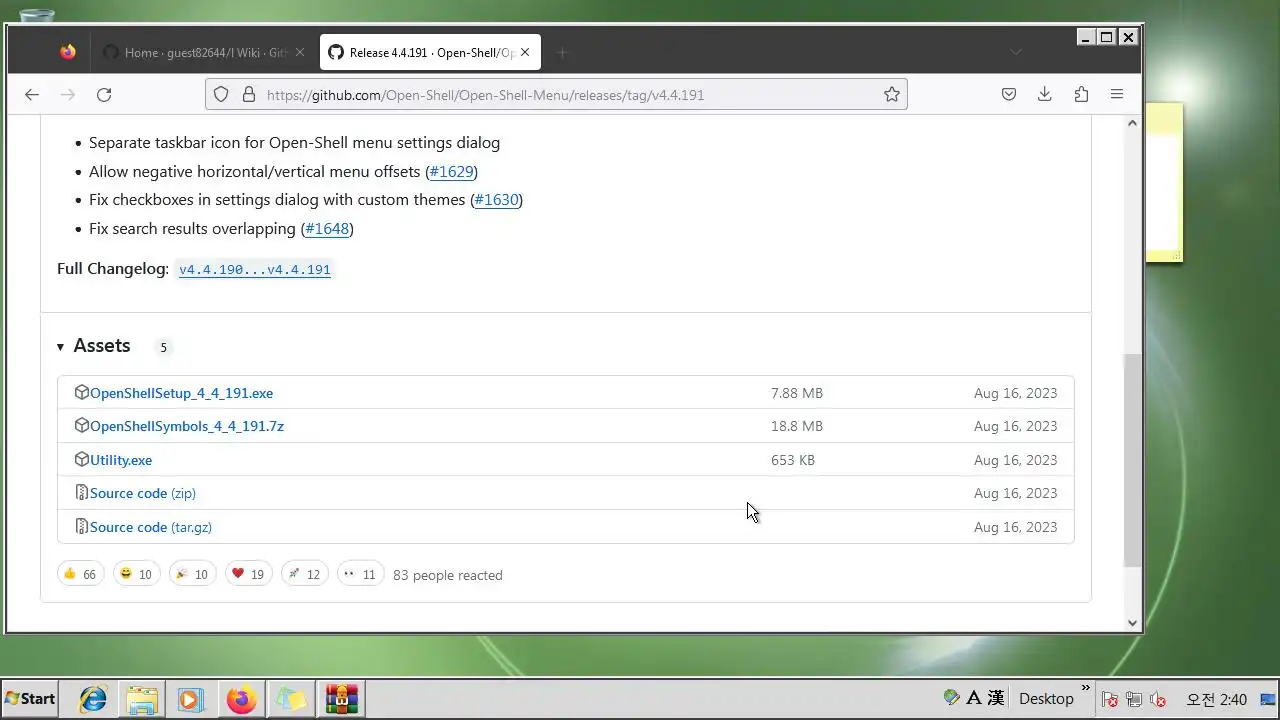Screen dimensions: 1280x720
Task: Click file icon beside Source code (tar.gz)
Action: pyautogui.click(x=82, y=526)
